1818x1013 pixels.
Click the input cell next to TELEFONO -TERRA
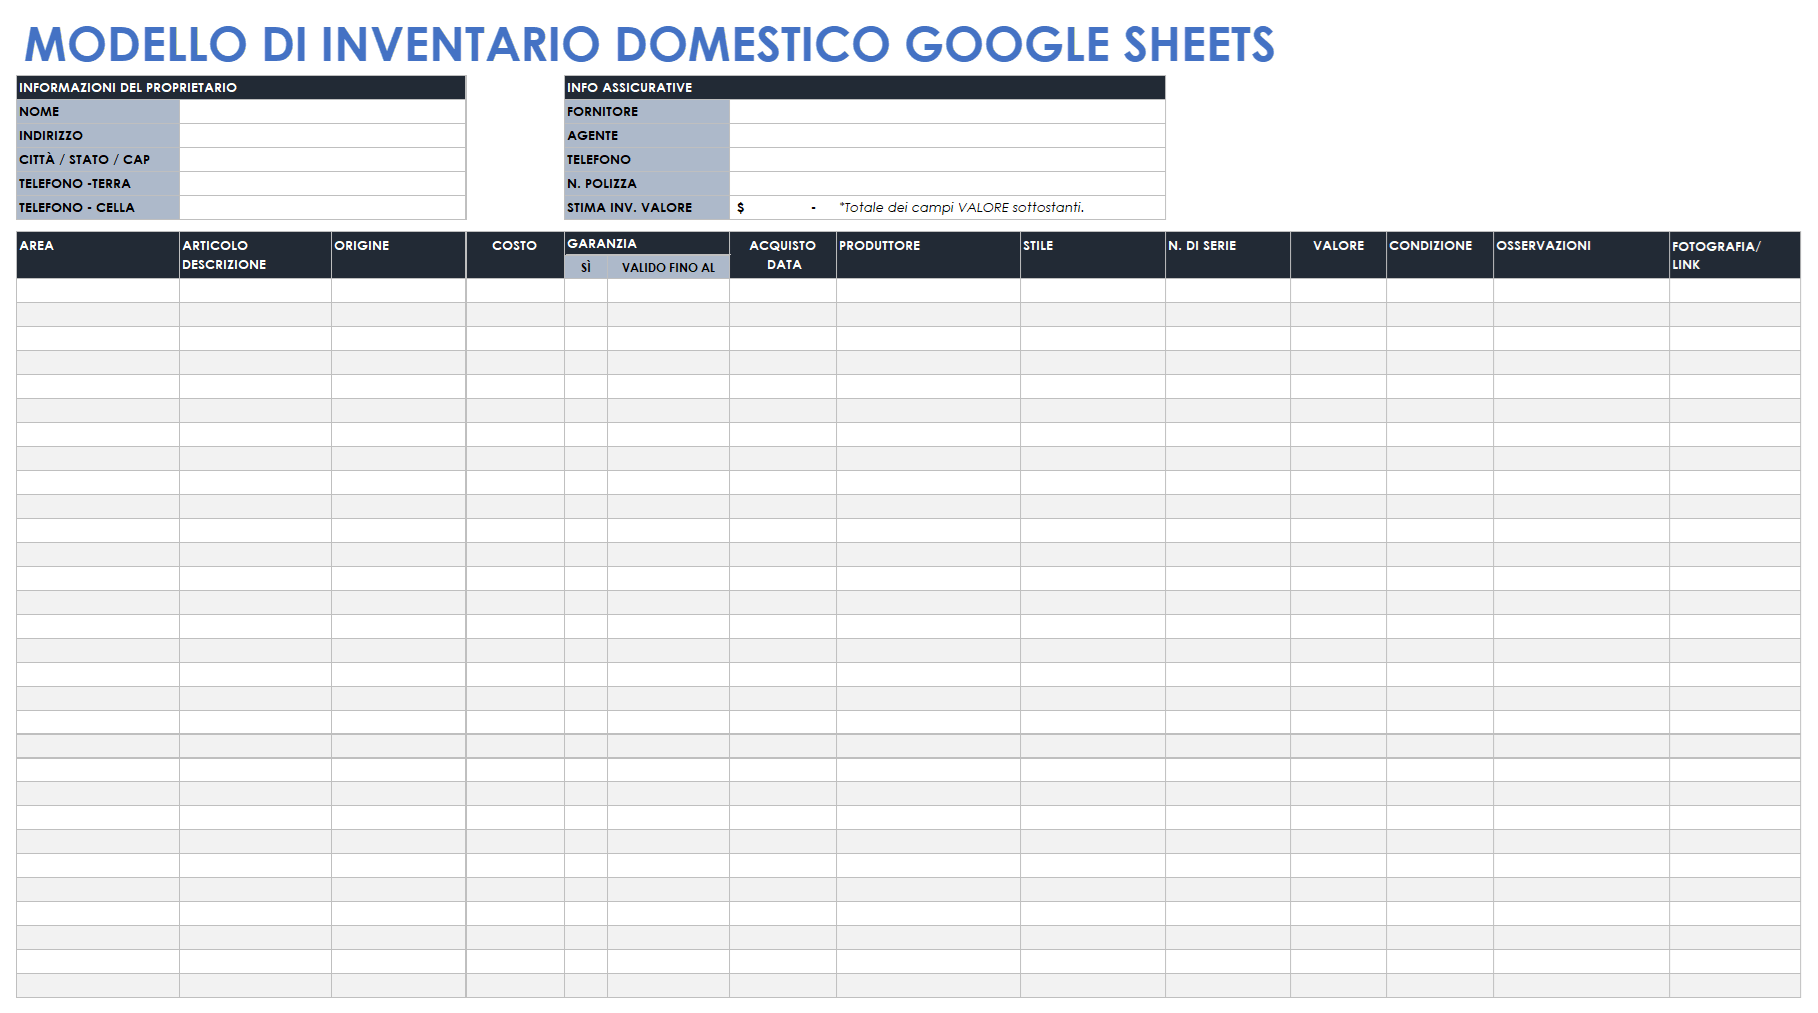322,184
